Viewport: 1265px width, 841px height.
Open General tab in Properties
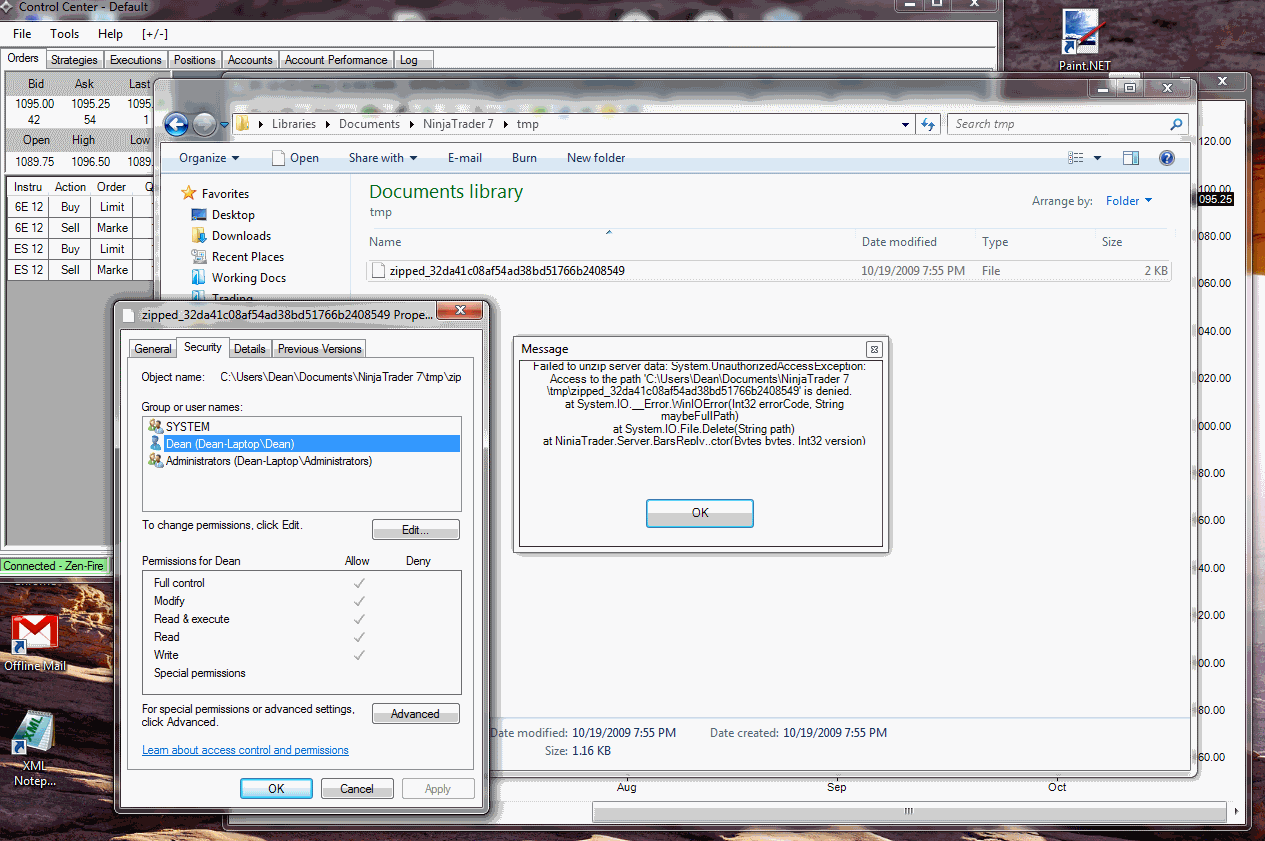153,349
